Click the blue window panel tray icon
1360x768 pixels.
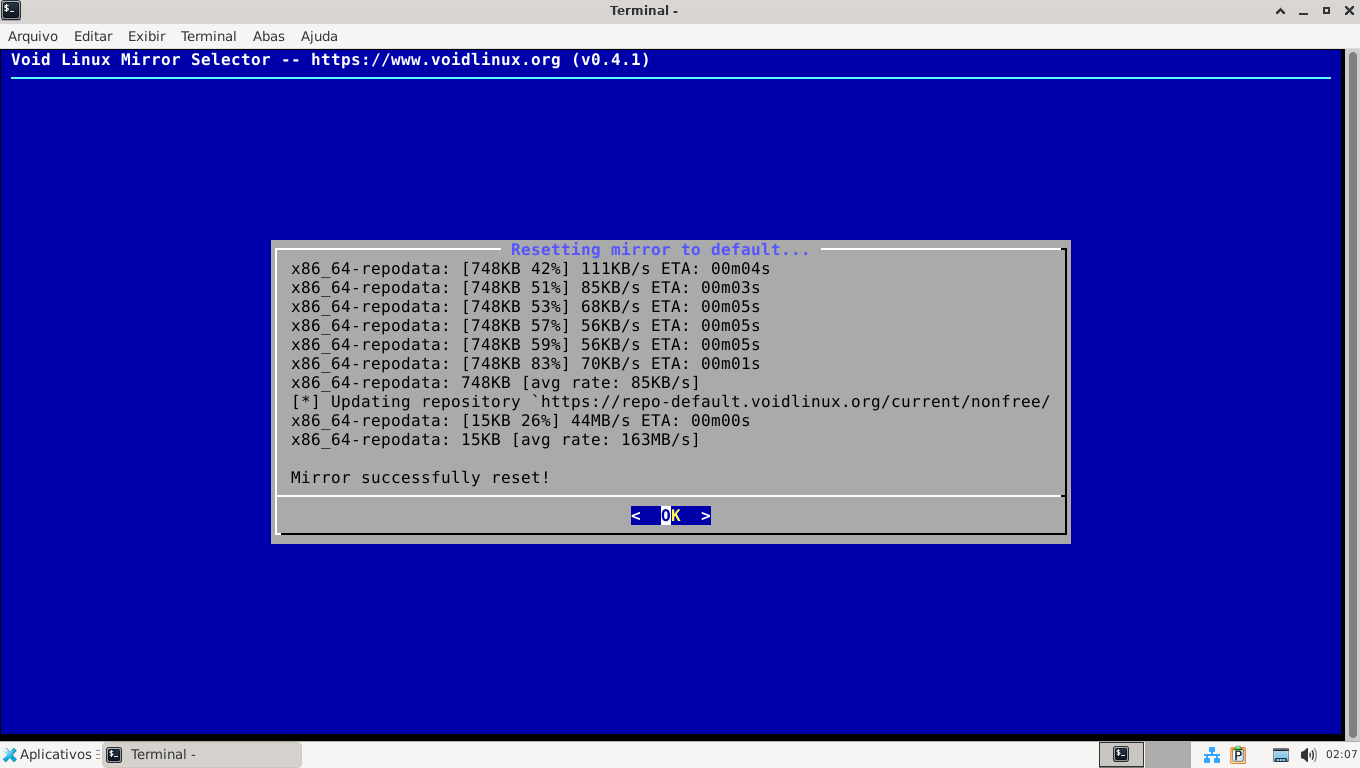(x=1281, y=755)
